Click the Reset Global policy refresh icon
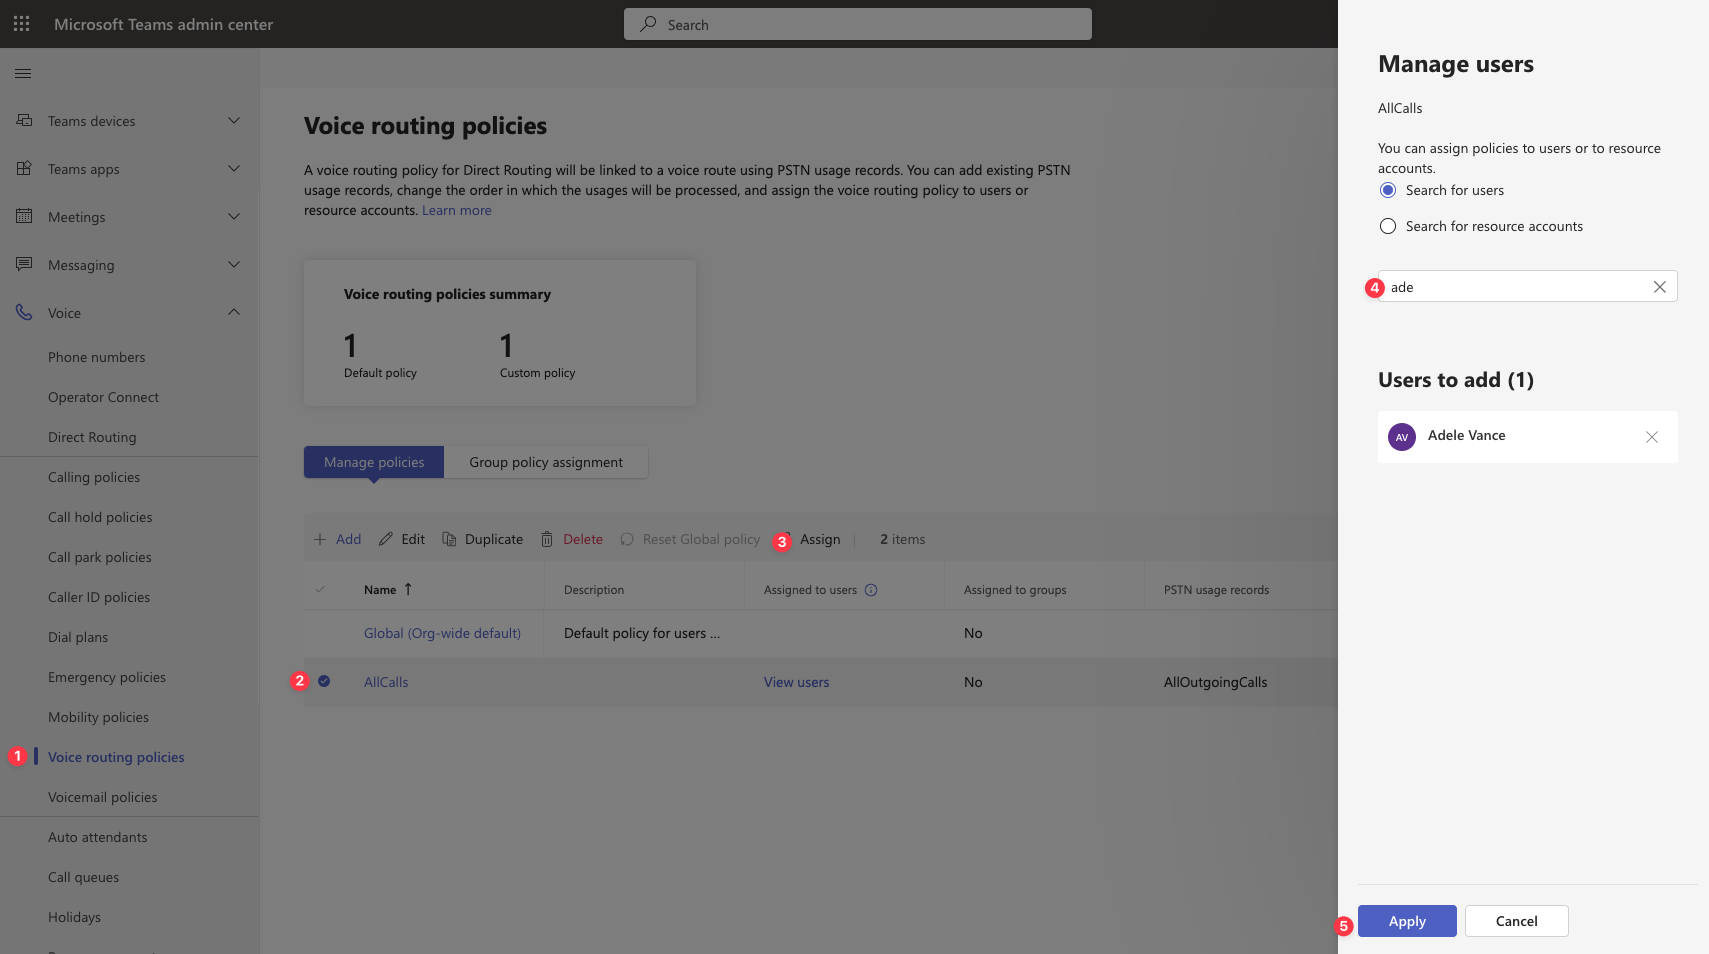 pyautogui.click(x=627, y=539)
